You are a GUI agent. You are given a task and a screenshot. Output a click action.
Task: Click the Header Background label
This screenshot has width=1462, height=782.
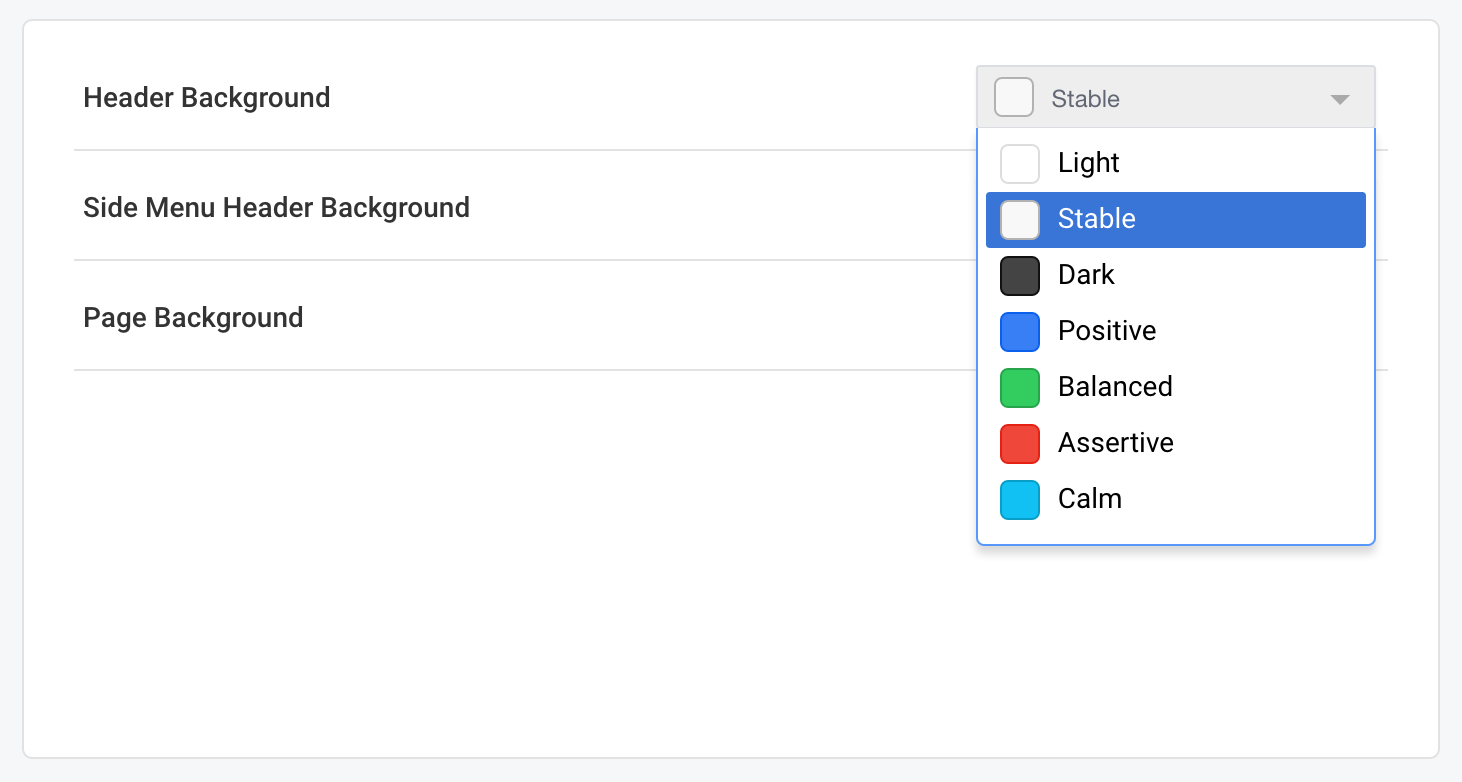[x=206, y=97]
